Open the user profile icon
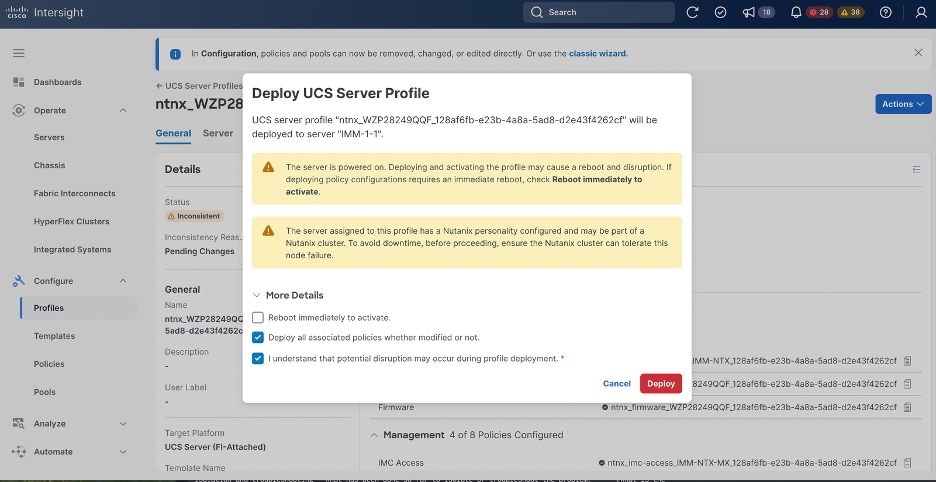936x482 pixels. tap(921, 12)
